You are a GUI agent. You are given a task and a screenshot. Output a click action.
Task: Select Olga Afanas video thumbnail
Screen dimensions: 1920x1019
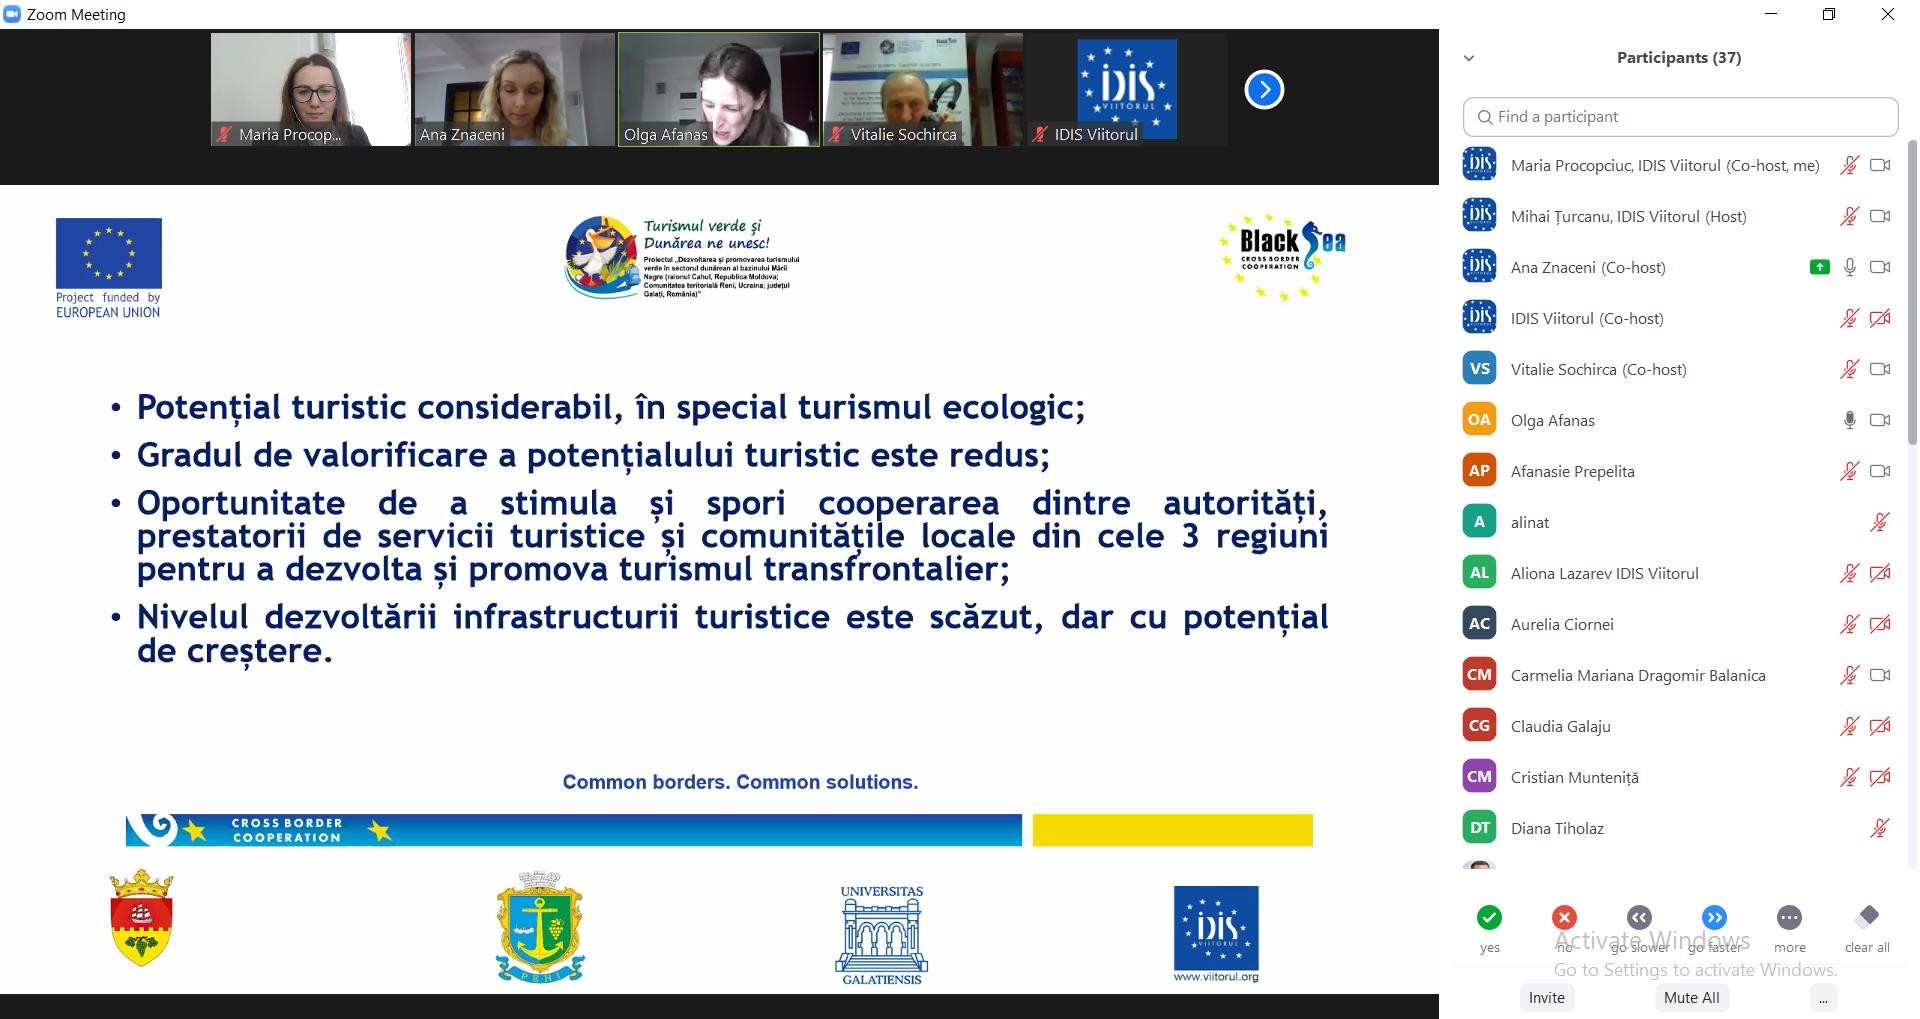[x=719, y=90]
